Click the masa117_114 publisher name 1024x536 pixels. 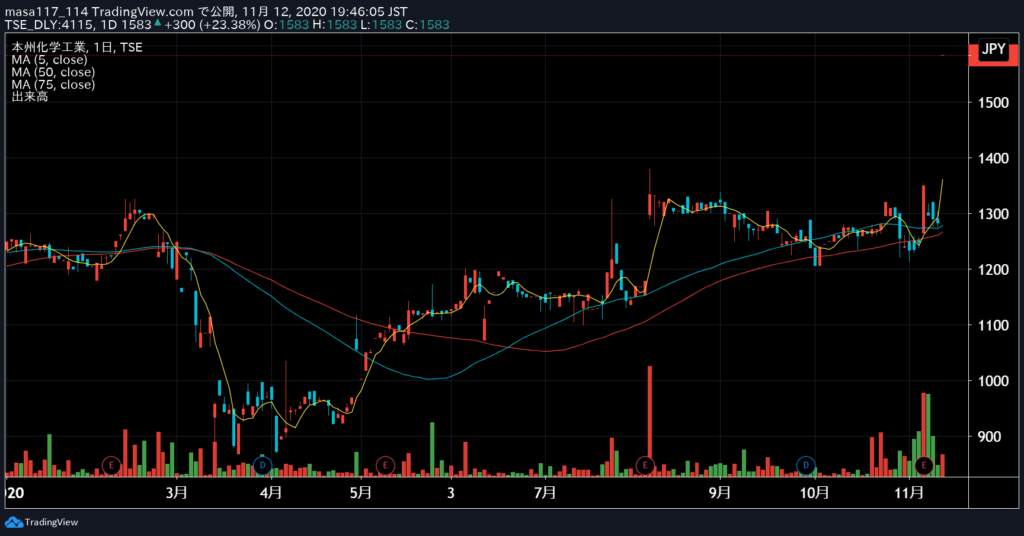tap(46, 12)
